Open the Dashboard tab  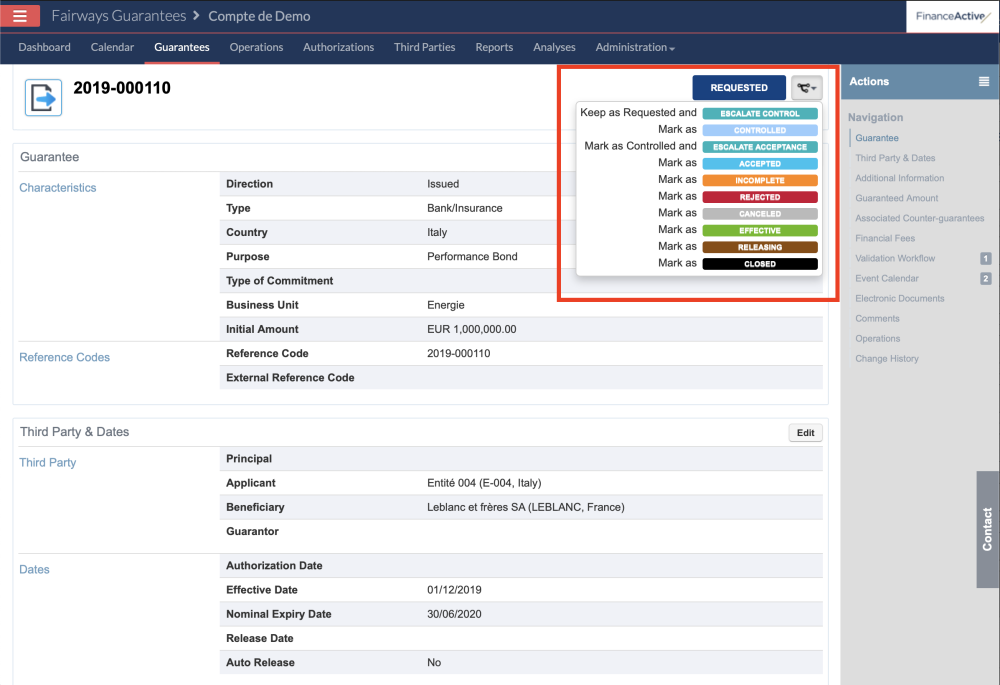pos(45,47)
